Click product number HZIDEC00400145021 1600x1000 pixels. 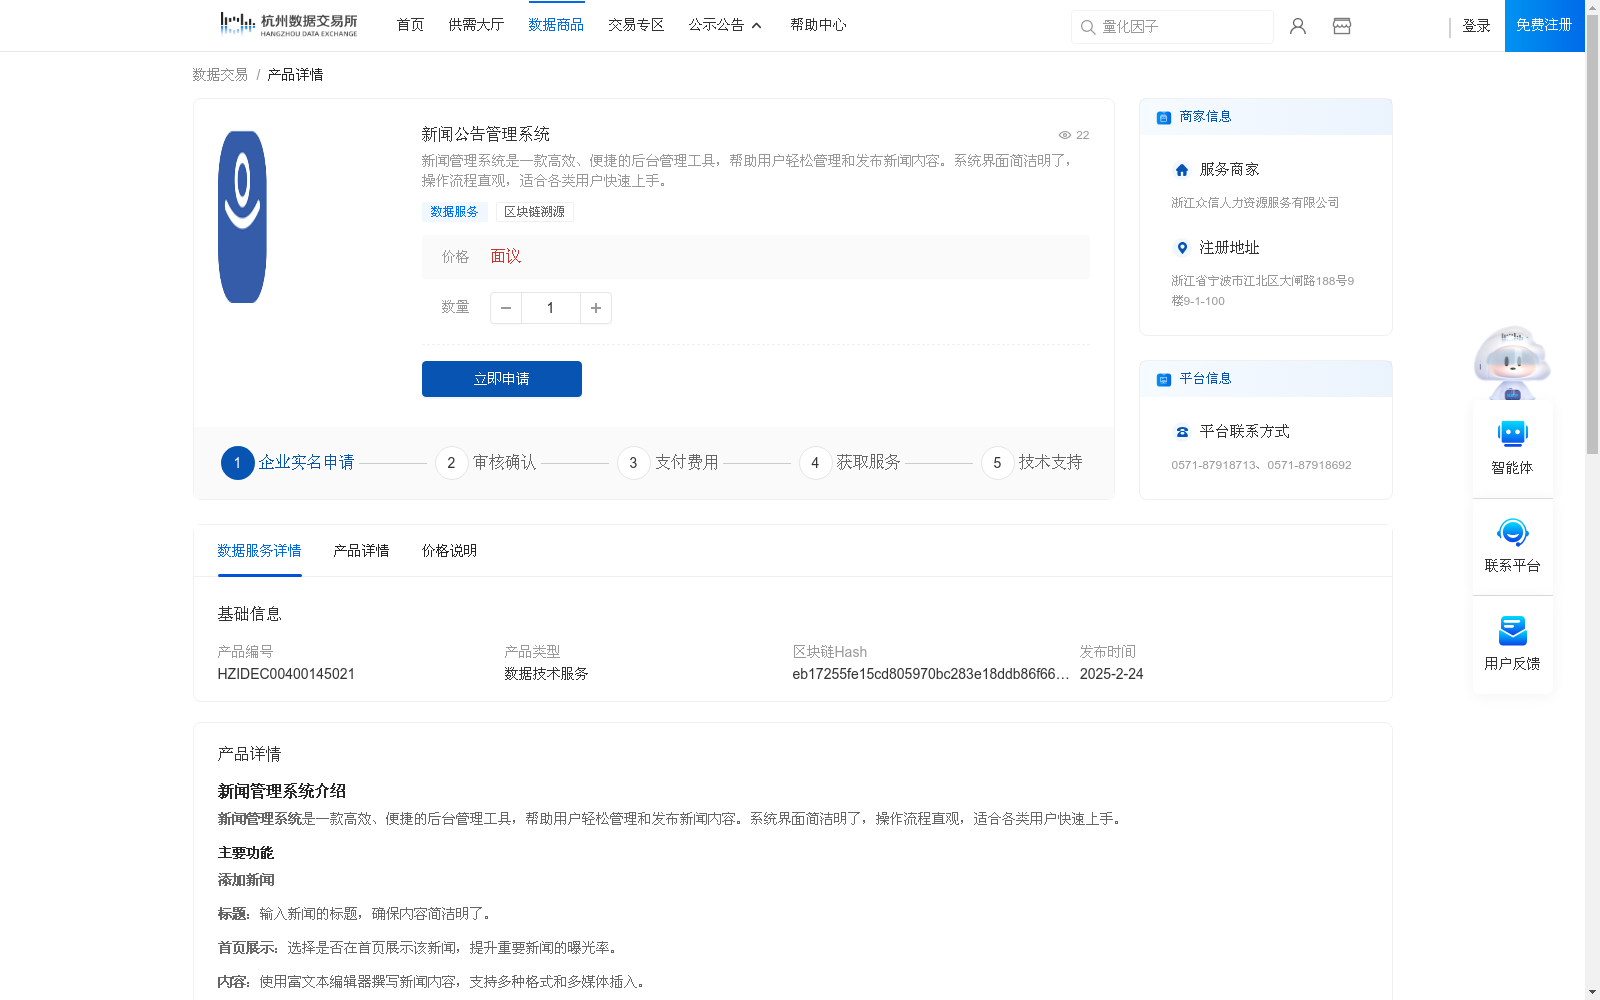pos(286,674)
